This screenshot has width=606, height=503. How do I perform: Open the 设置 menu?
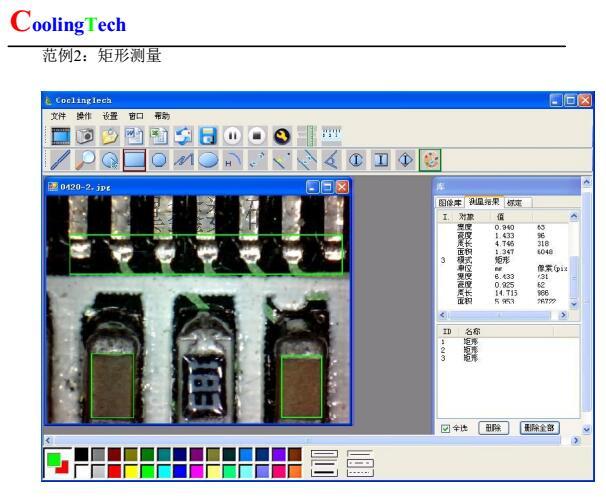110,116
